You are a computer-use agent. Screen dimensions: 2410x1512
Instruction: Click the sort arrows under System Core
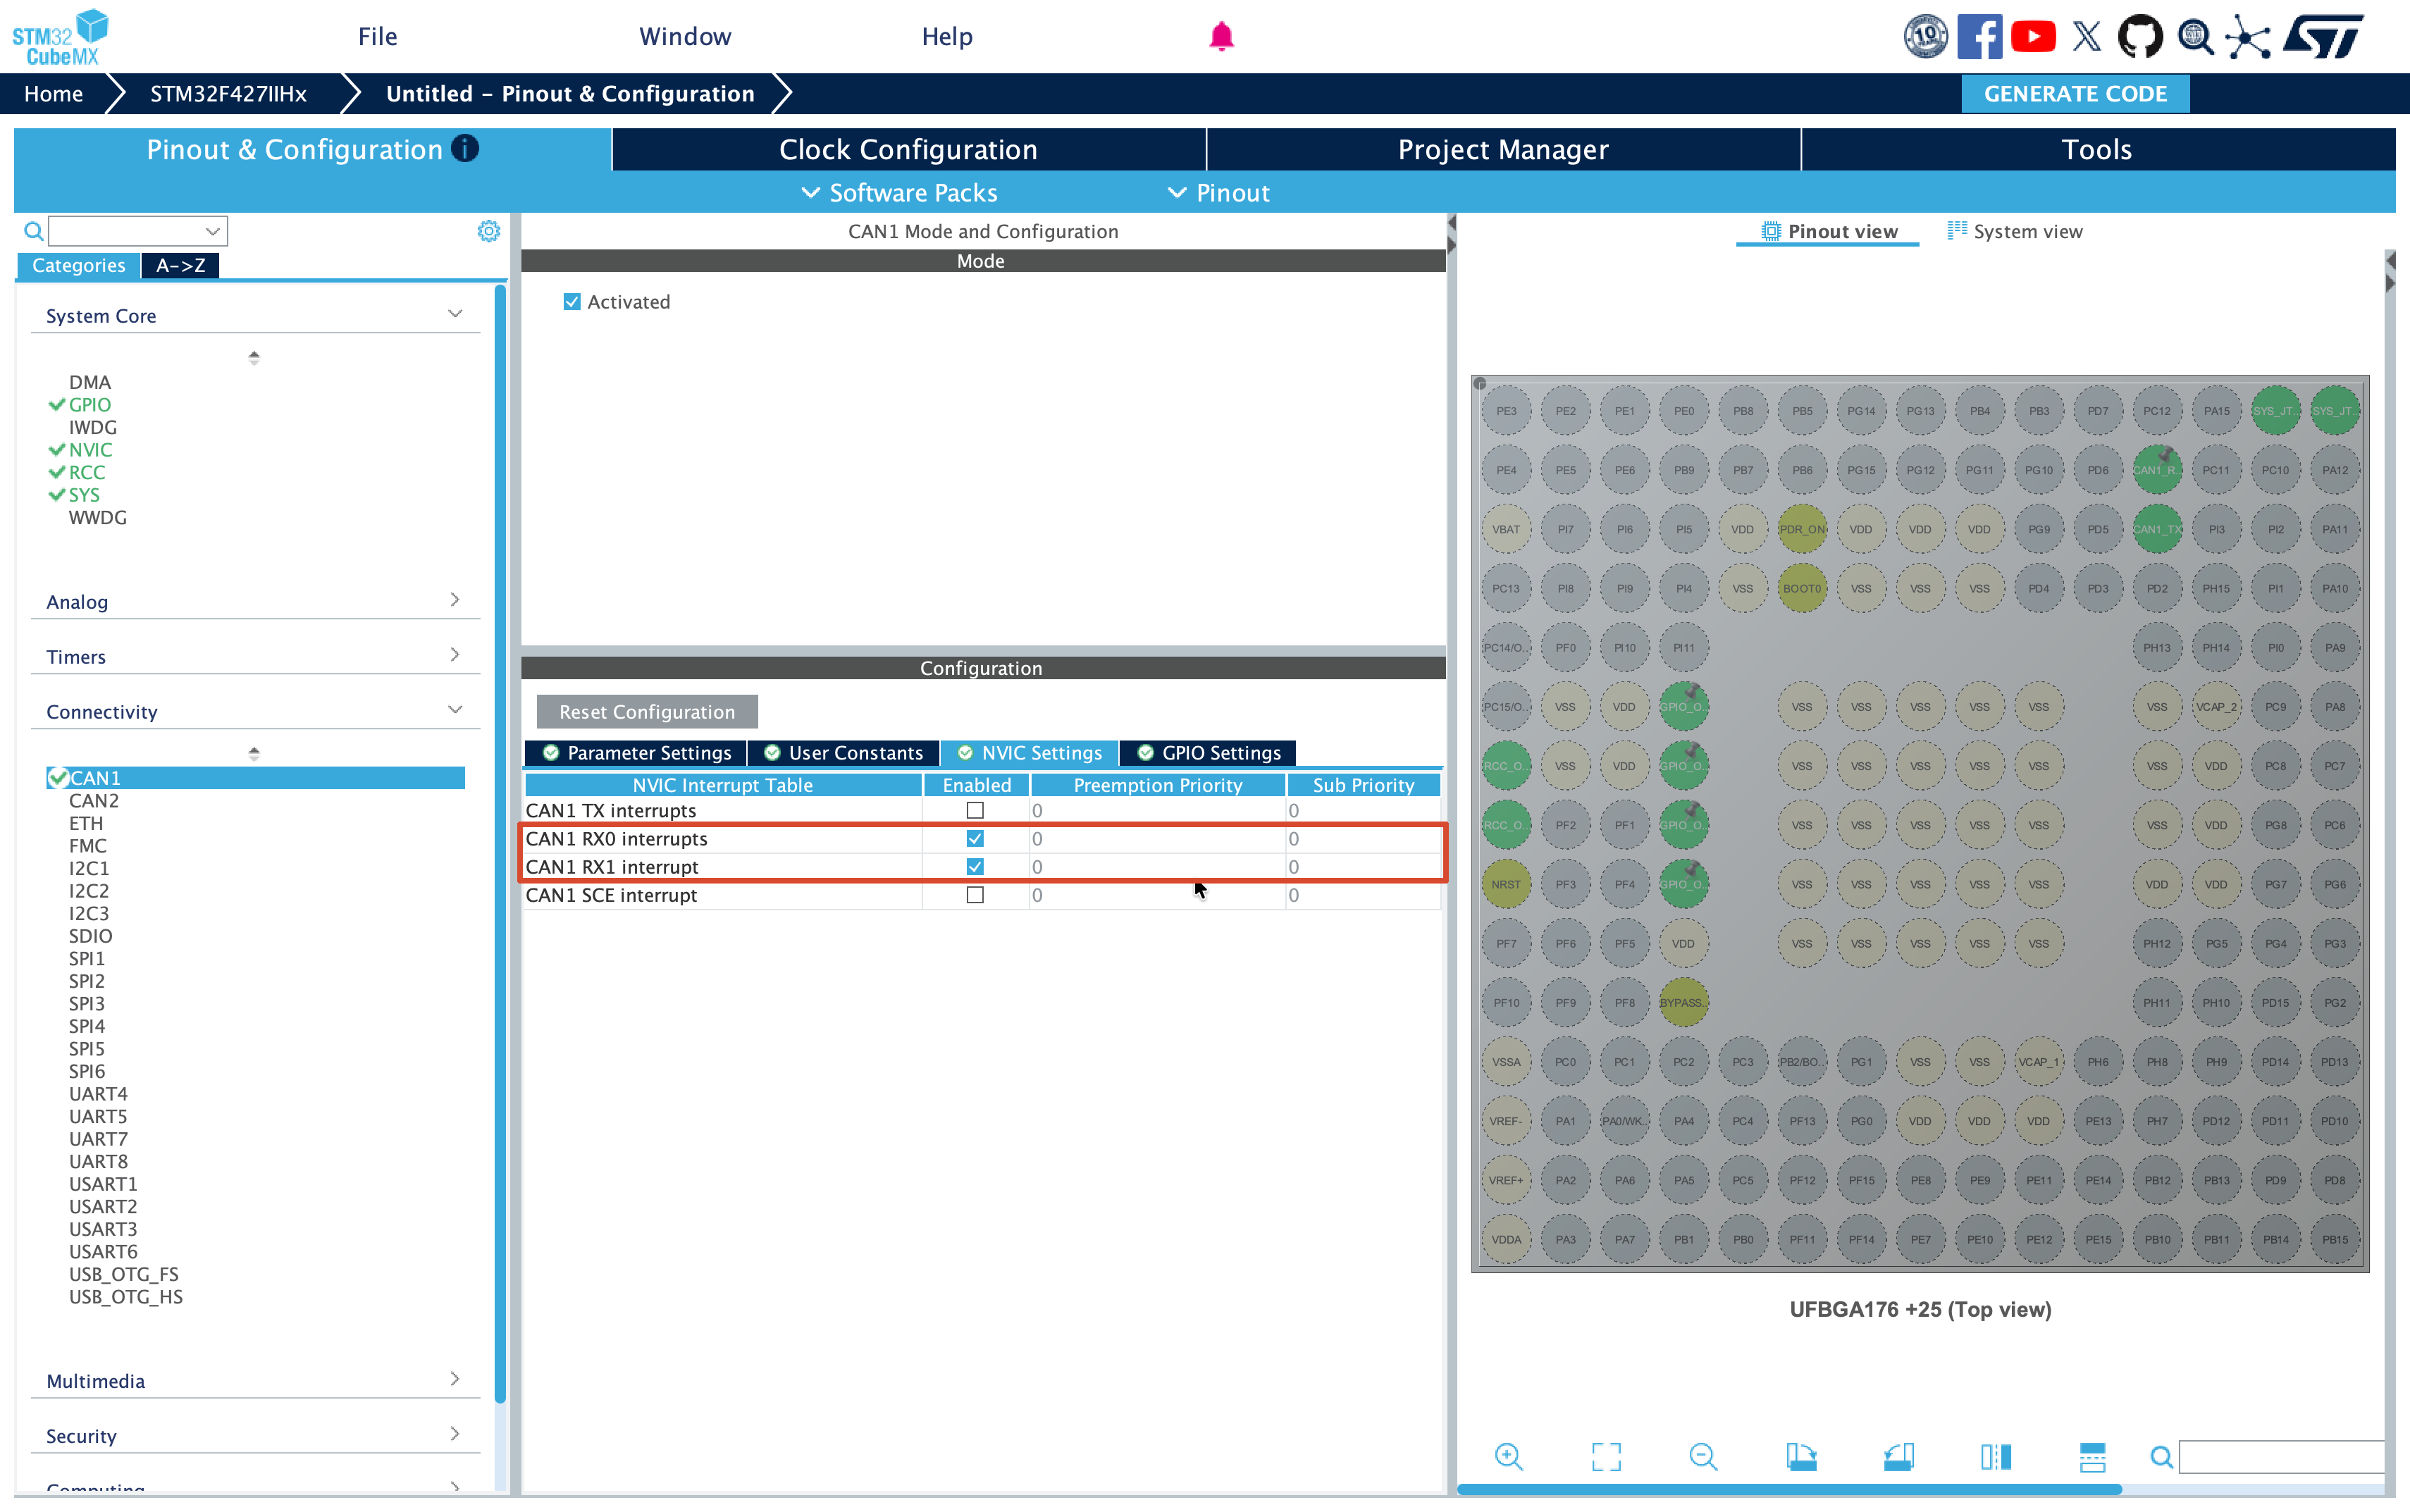tap(254, 357)
